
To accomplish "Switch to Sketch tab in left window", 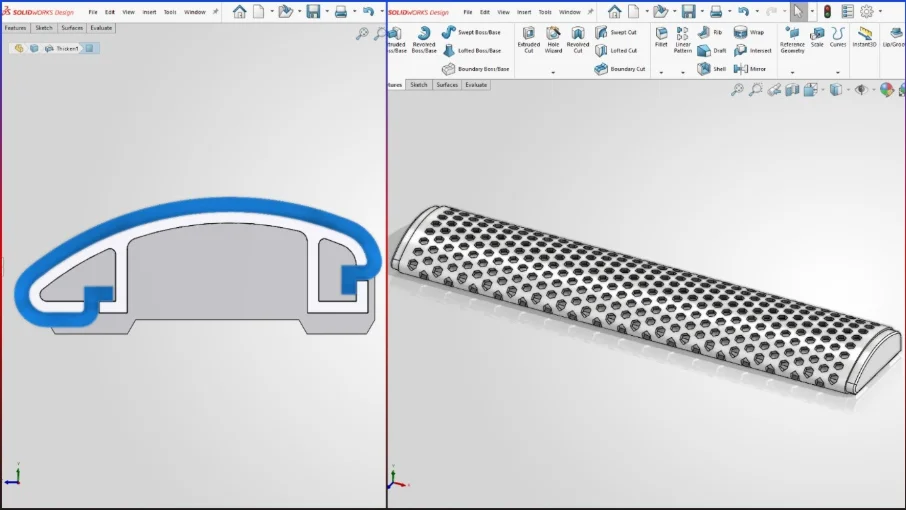I will coord(43,28).
